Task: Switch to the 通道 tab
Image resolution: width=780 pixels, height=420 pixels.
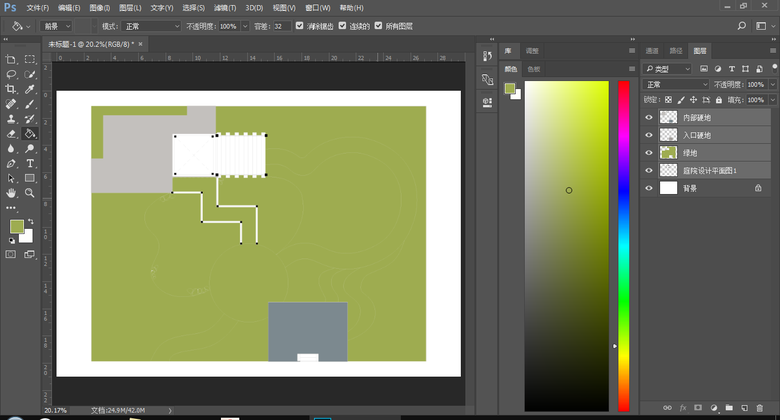Action: [x=652, y=50]
